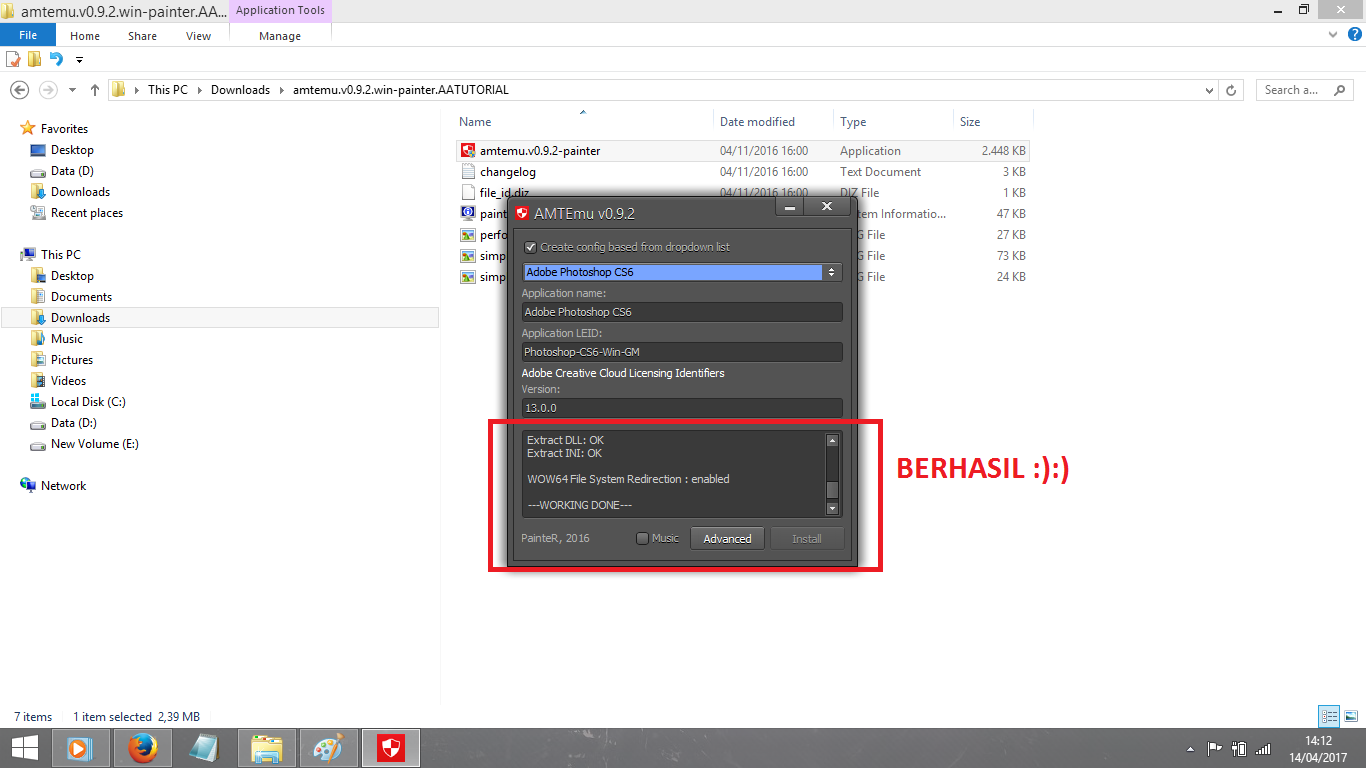Viewport: 1366px width, 768px height.
Task: Click the Advanced button in AMTEmu
Action: 727,539
